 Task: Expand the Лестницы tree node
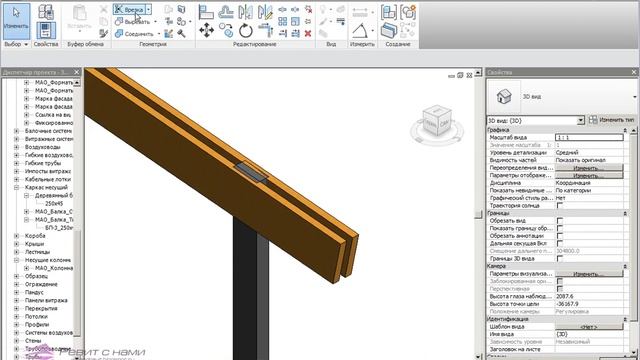coord(17,252)
